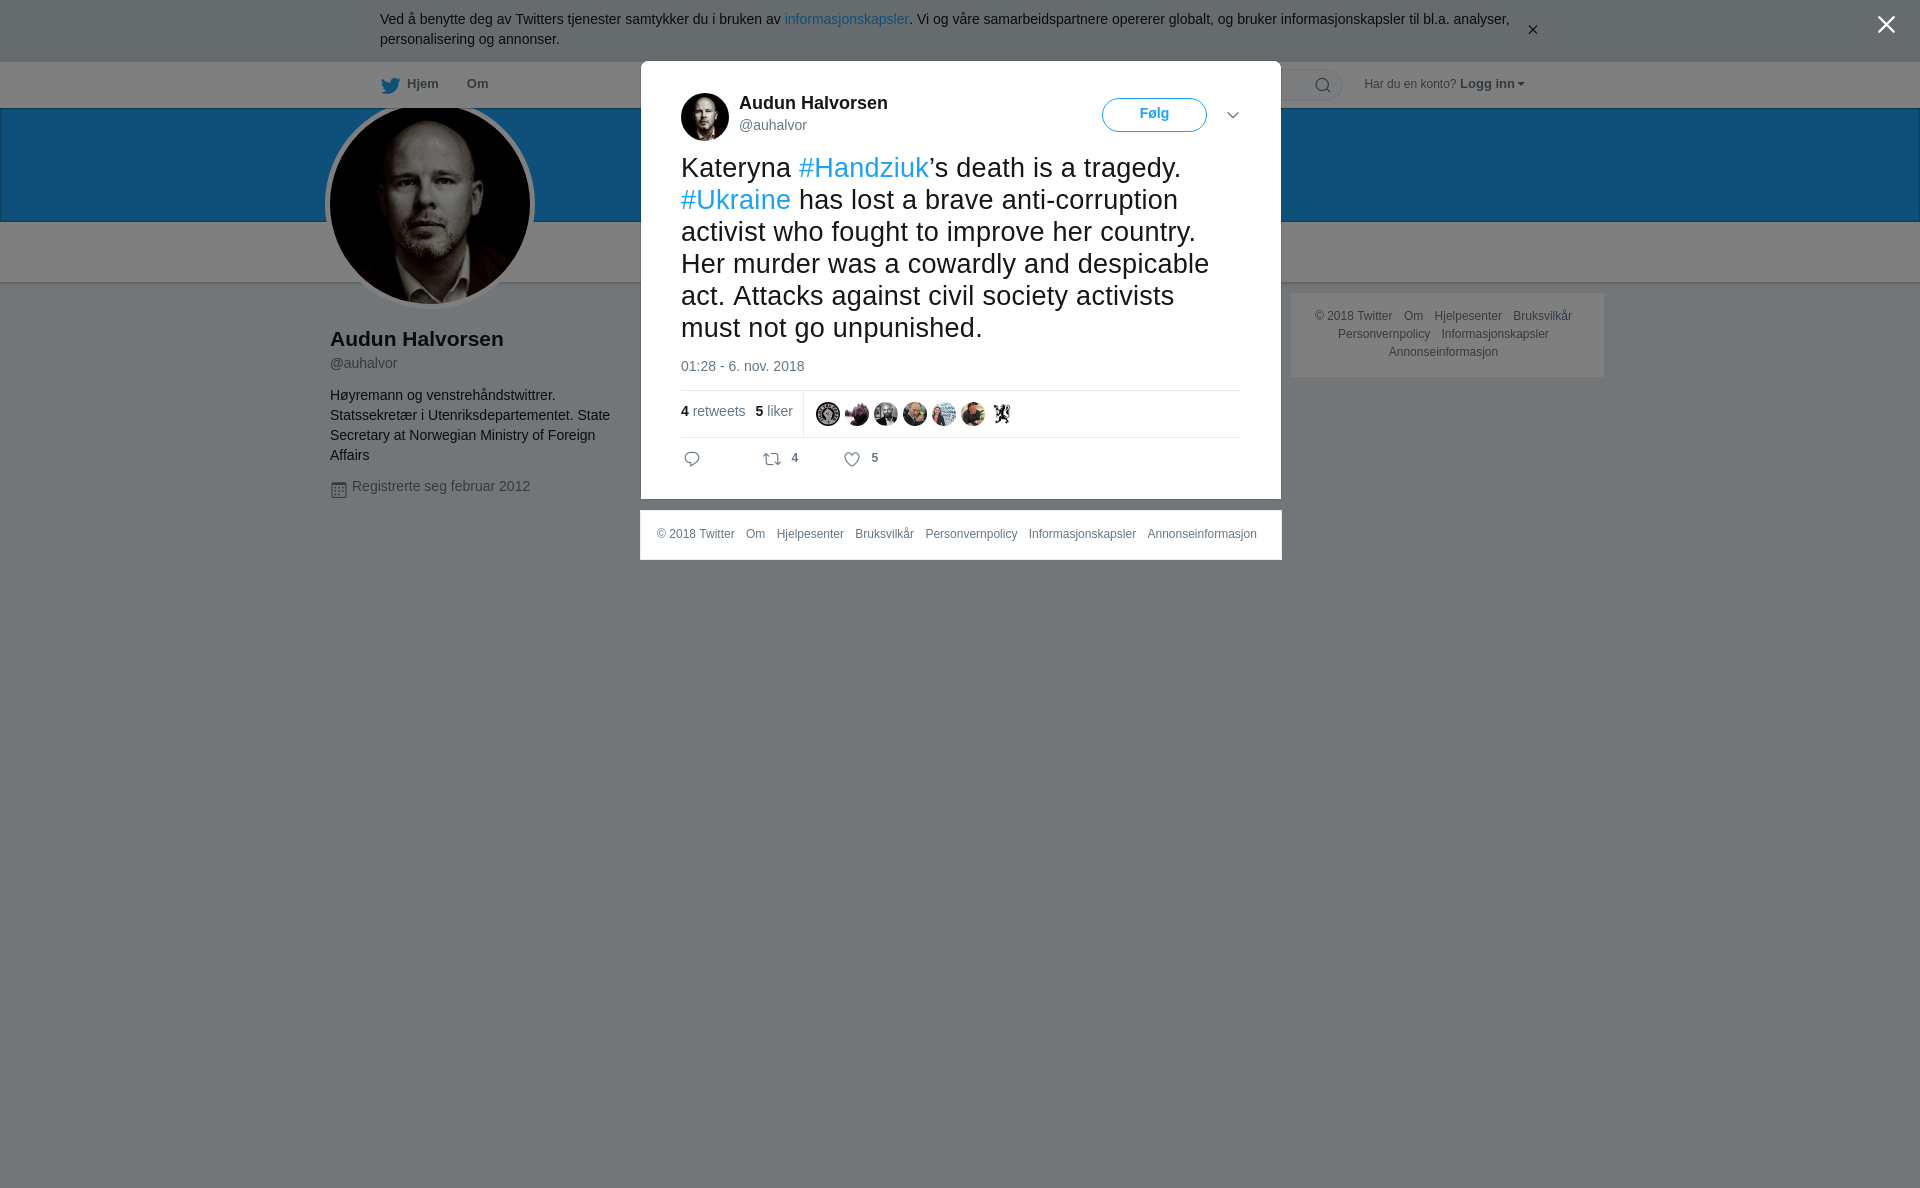
Task: Click the Twitter bird Hjem icon
Action: [x=390, y=85]
